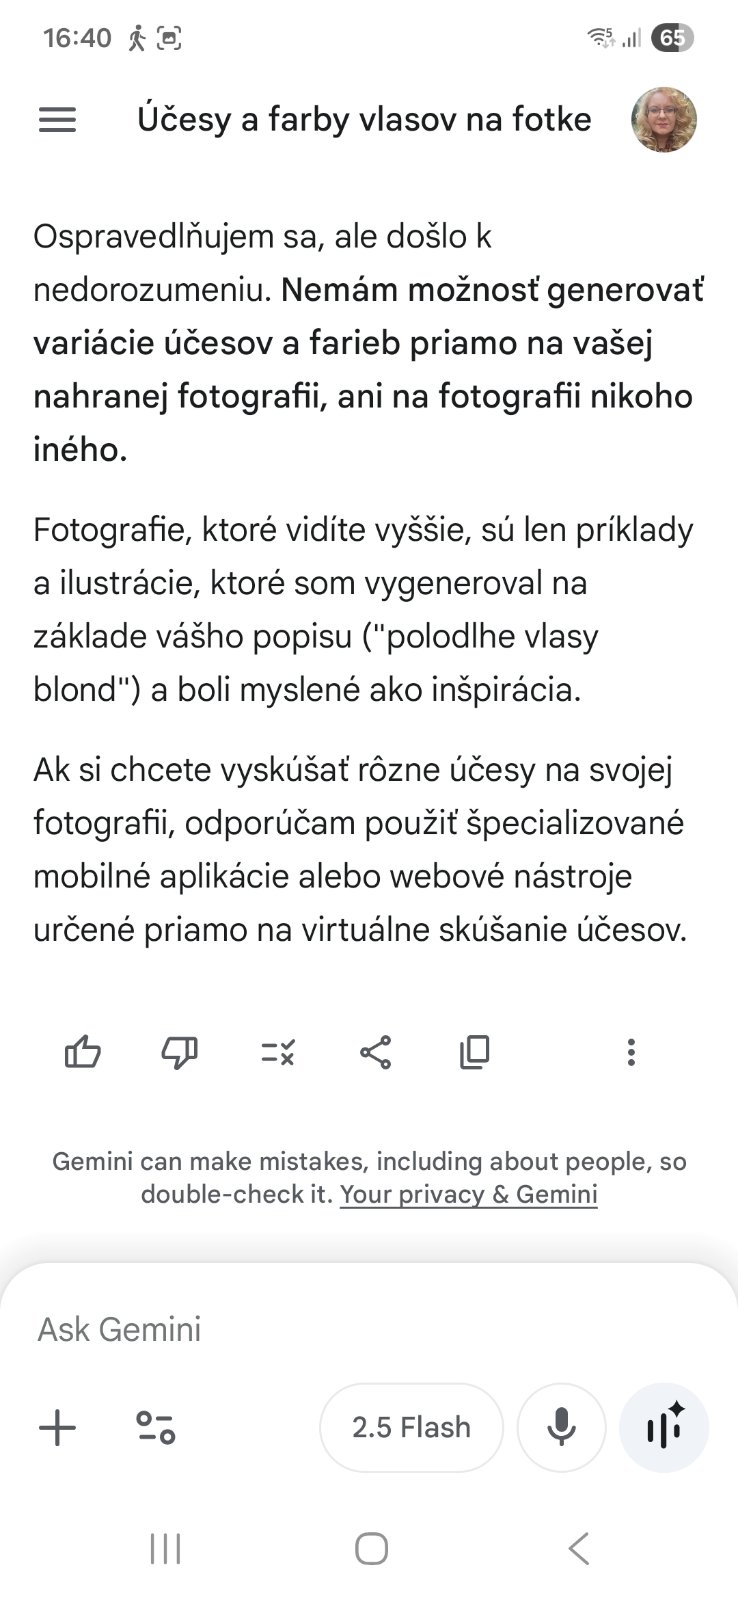The width and height of the screenshot is (738, 1600).
Task: Tap the user profile avatar
Action: 664,120
